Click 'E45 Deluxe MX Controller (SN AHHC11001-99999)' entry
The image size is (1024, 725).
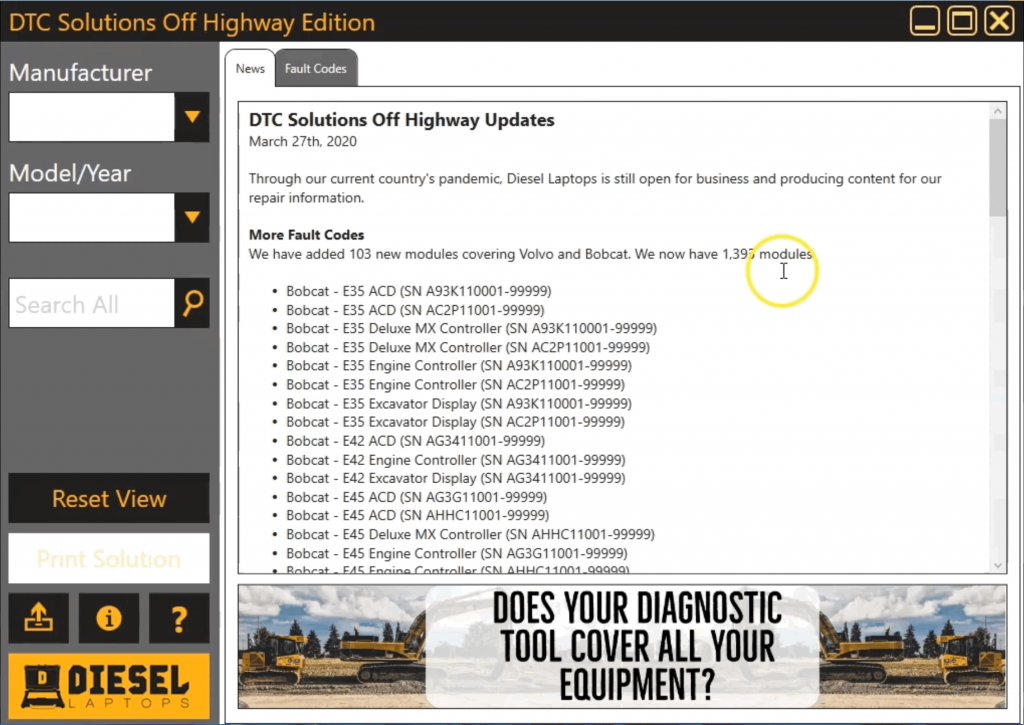470,534
